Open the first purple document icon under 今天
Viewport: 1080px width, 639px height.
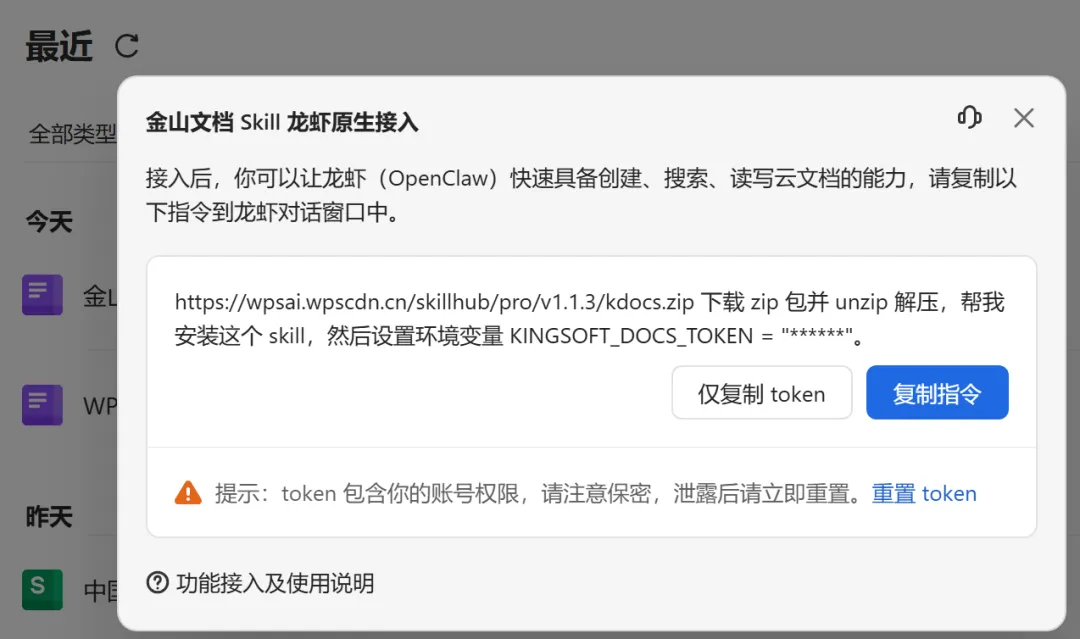(42, 295)
